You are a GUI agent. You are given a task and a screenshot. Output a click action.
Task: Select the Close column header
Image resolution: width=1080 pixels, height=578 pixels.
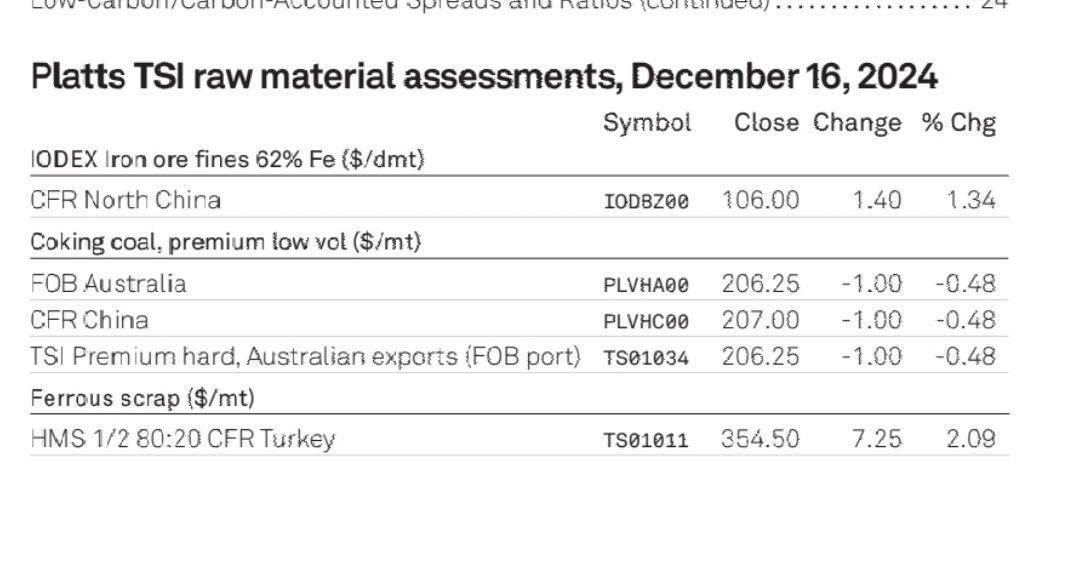[x=766, y=123]
